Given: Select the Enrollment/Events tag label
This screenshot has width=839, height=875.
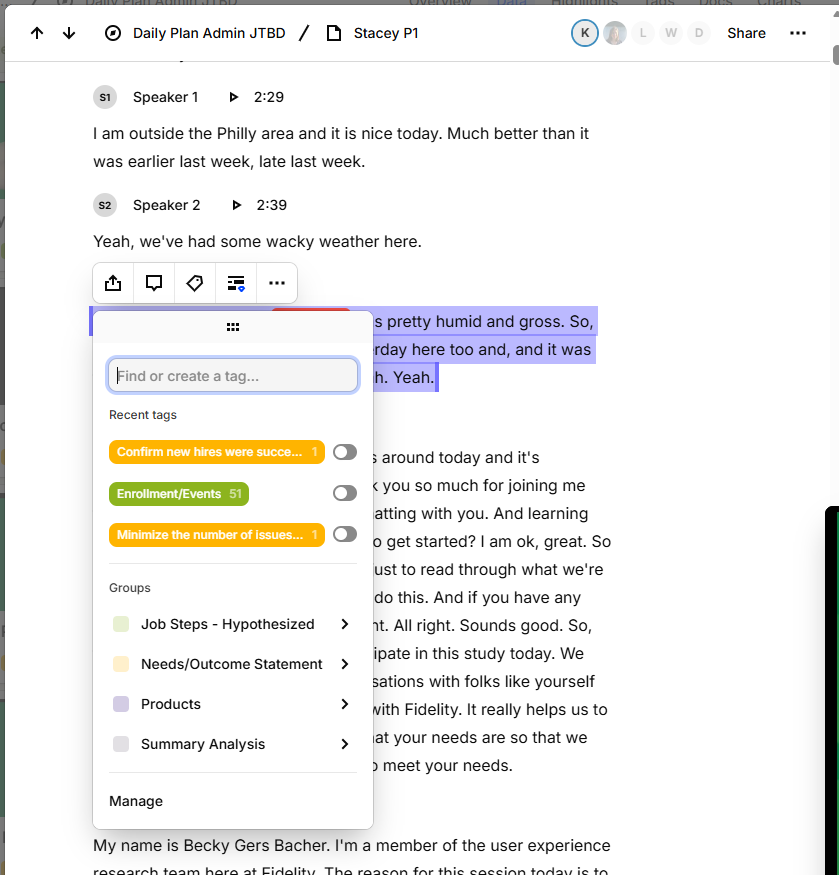Looking at the screenshot, I should pyautogui.click(x=179, y=494).
